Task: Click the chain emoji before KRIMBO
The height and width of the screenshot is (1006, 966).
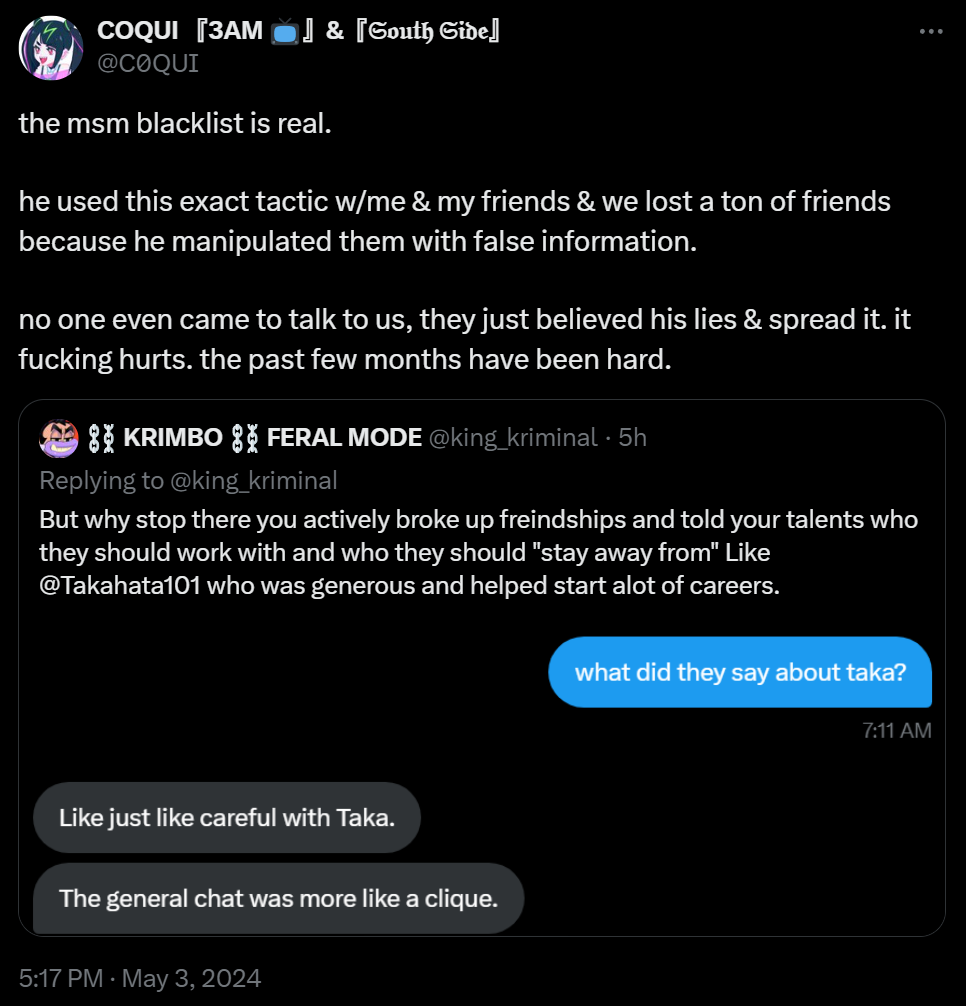Action: (101, 437)
